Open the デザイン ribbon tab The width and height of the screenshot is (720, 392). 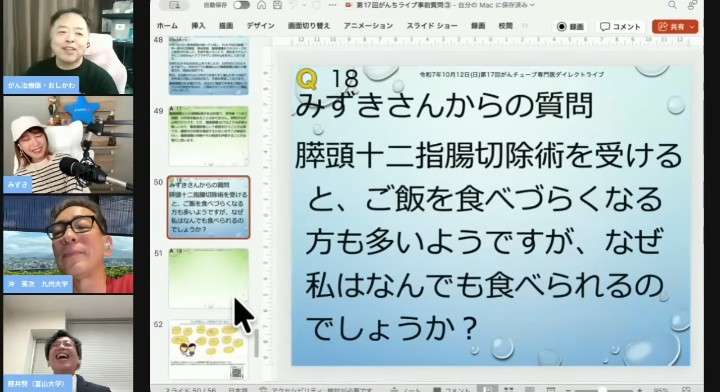[260, 26]
